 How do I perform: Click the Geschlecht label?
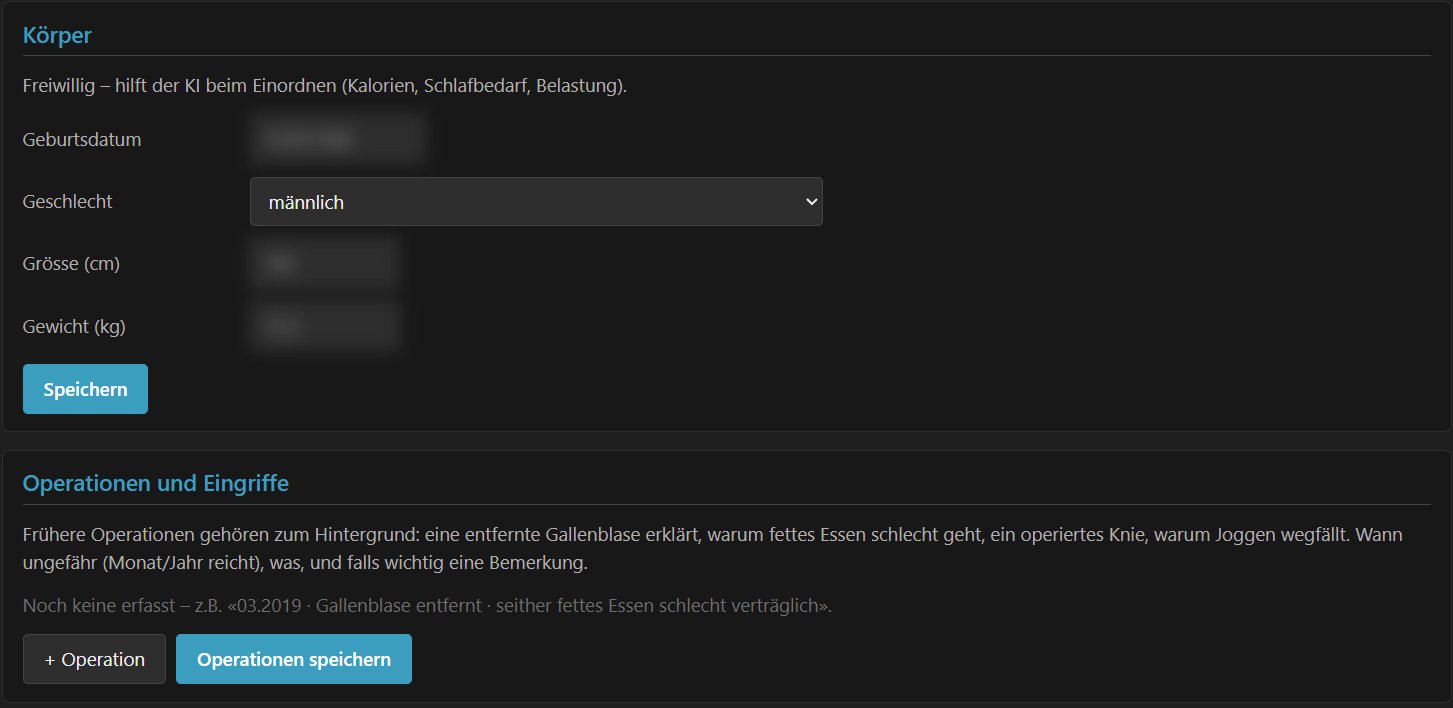click(68, 202)
